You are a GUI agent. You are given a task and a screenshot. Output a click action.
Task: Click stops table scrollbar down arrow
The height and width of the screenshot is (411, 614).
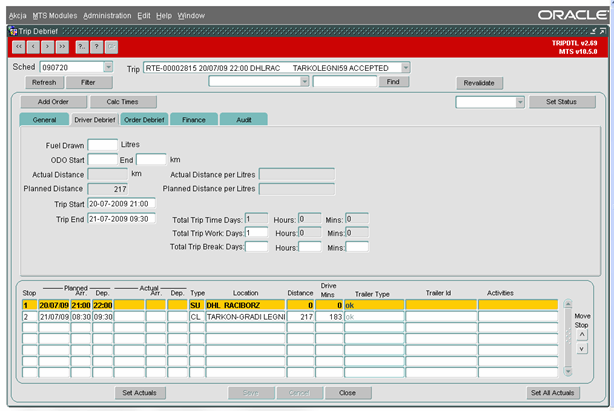[x=568, y=371]
